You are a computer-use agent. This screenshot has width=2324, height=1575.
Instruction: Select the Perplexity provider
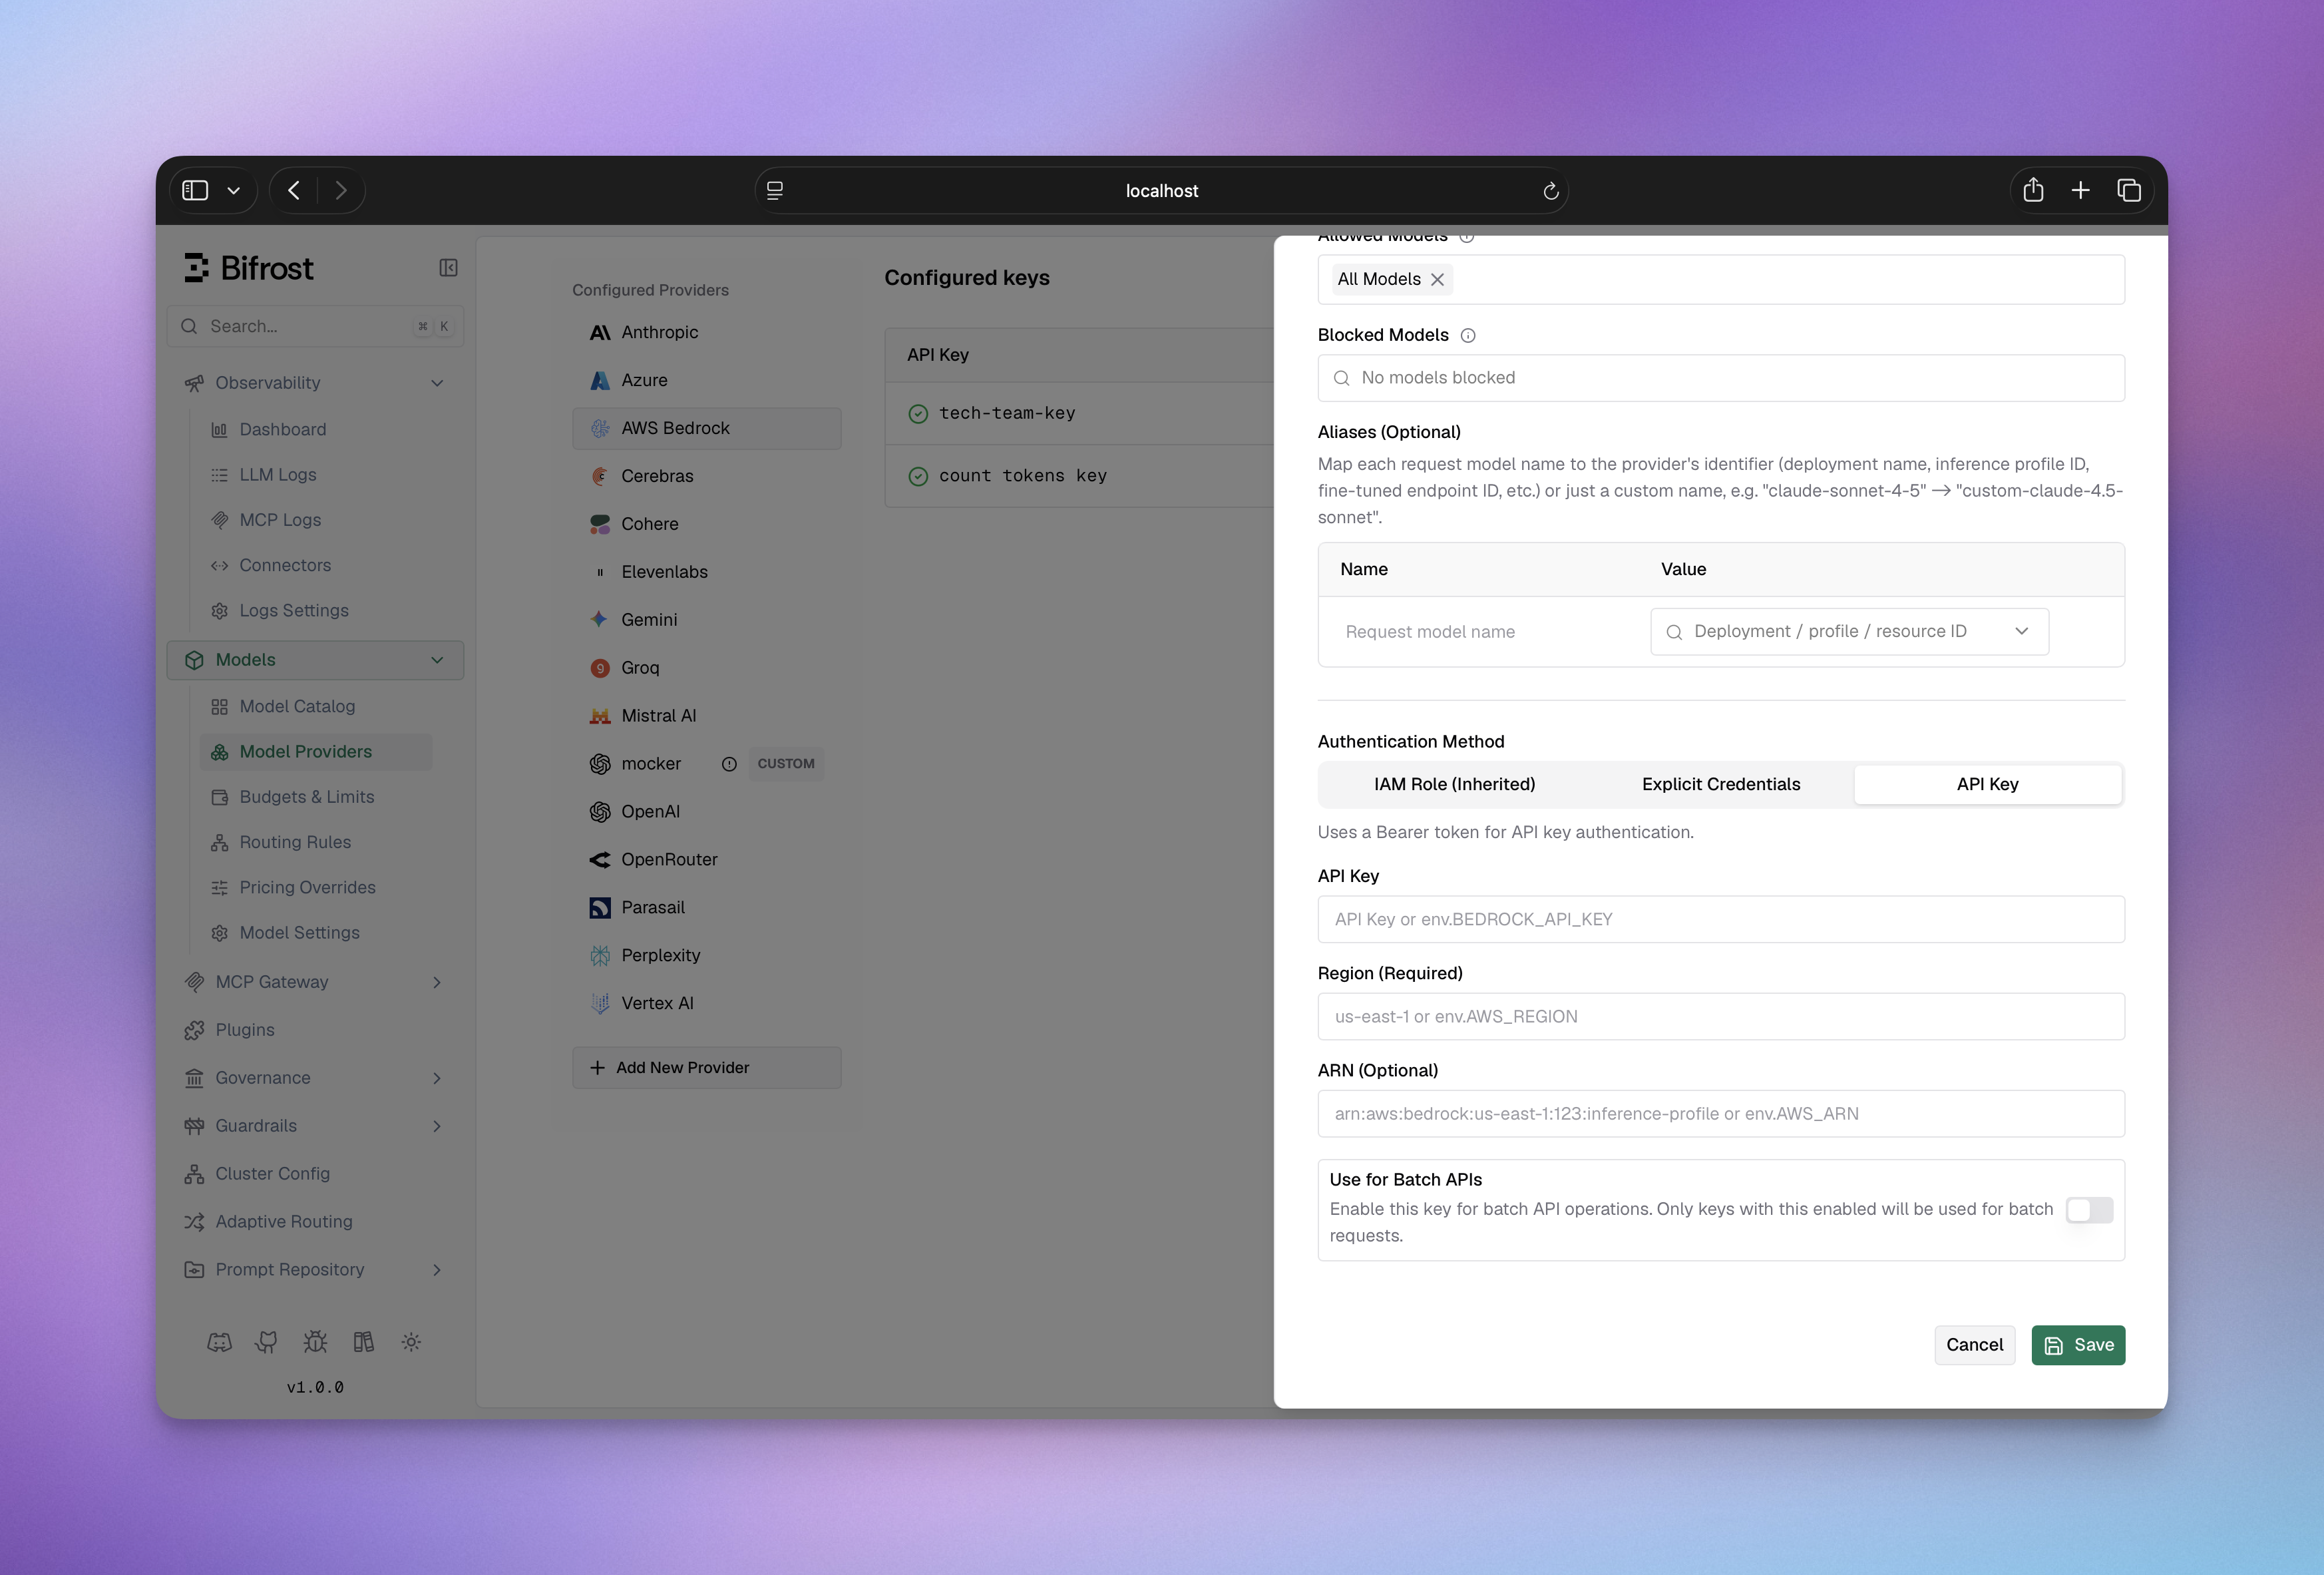click(706, 956)
